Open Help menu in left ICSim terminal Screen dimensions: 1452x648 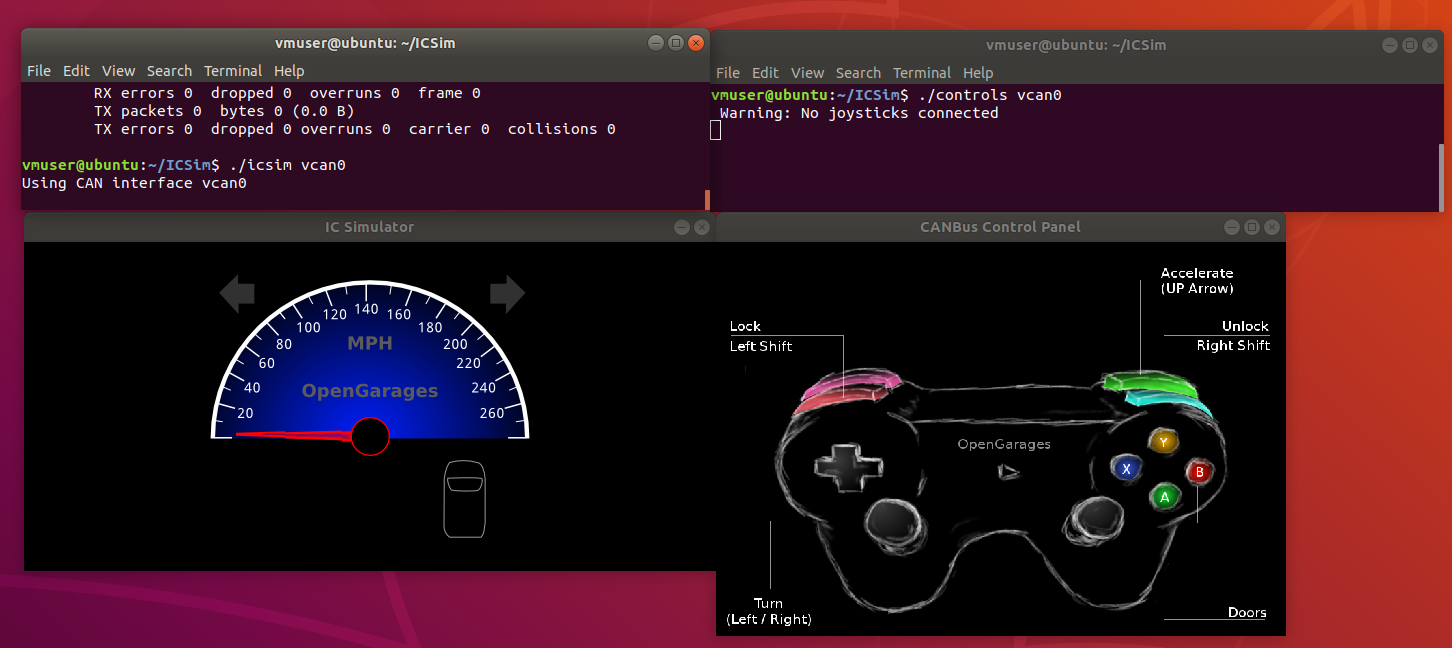coord(289,71)
